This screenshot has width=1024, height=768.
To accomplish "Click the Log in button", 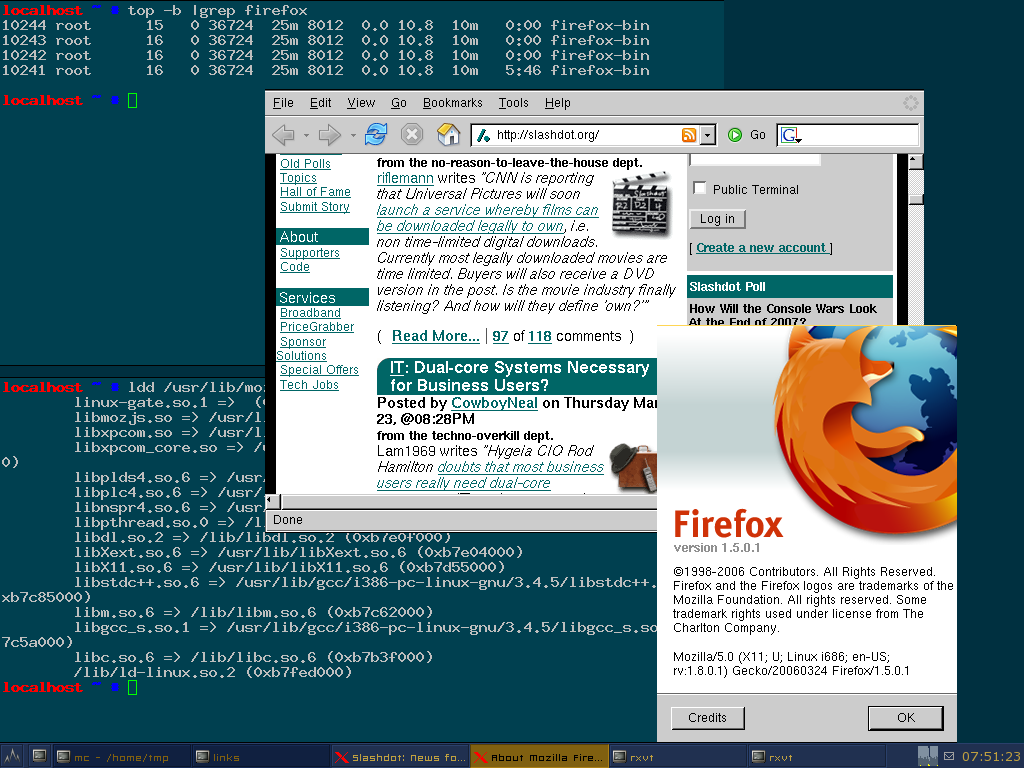I will 717,219.
